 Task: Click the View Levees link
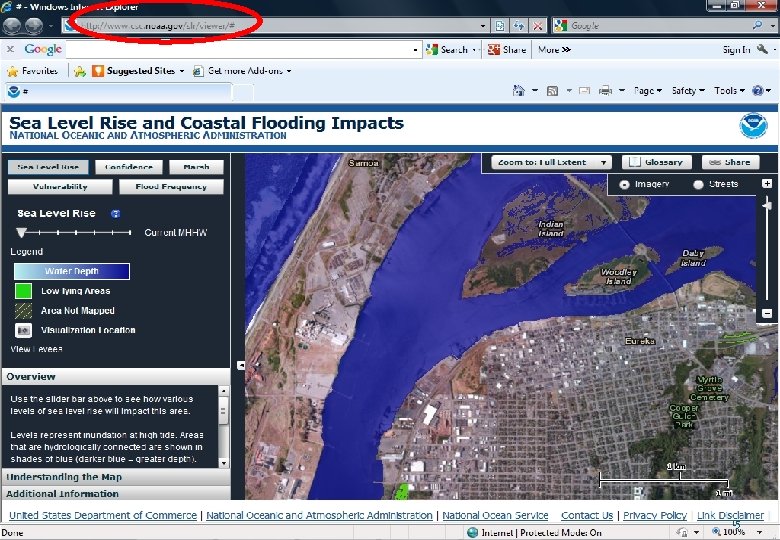36,349
